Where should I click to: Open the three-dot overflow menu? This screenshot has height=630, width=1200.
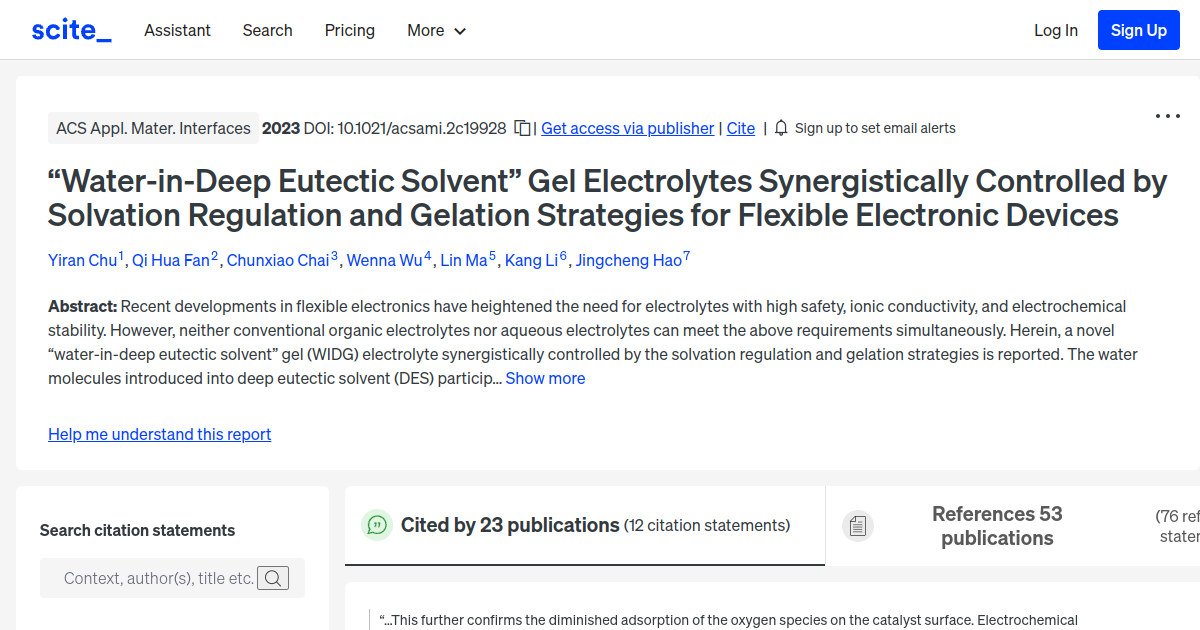click(1167, 116)
